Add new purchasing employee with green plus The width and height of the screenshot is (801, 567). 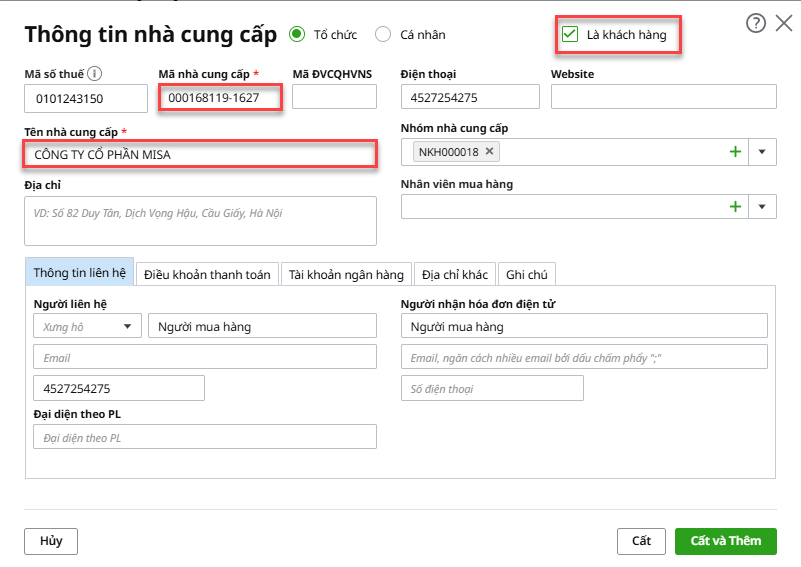[736, 207]
